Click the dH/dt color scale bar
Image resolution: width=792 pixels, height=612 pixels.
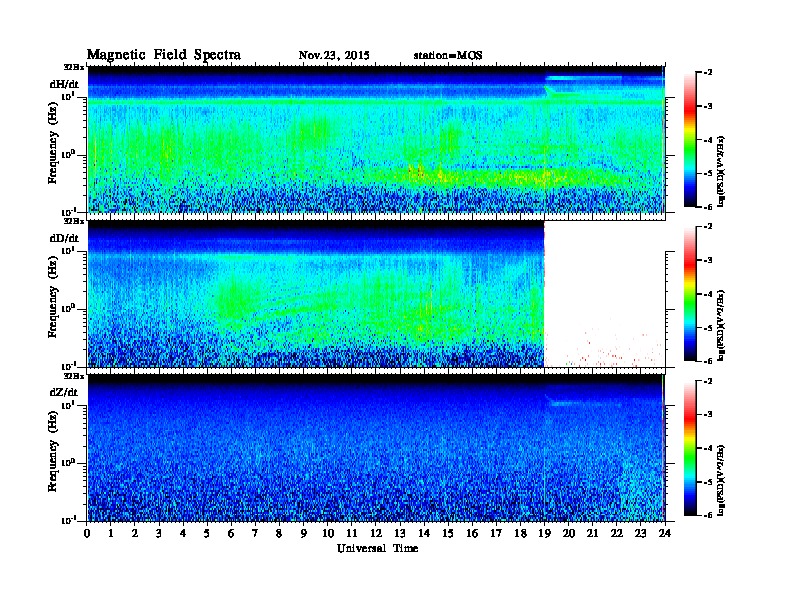(690, 140)
